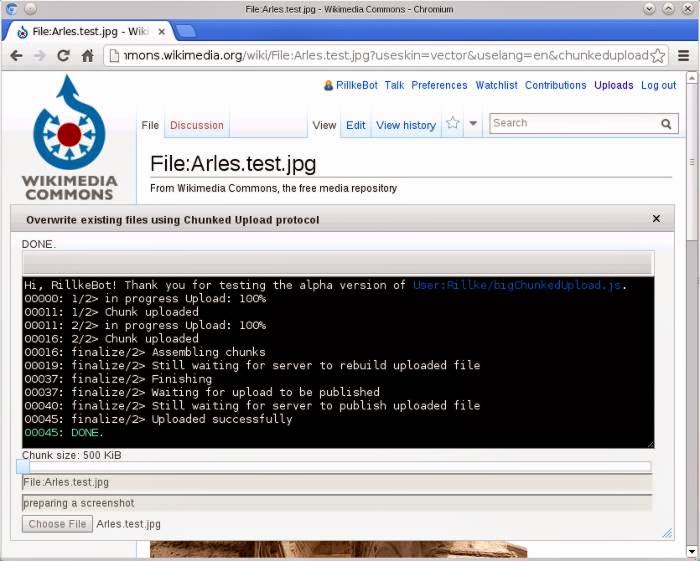Open User:Rillke/bigChunkedUpload.js link in the console
This screenshot has height=561, width=700.
[517, 285]
